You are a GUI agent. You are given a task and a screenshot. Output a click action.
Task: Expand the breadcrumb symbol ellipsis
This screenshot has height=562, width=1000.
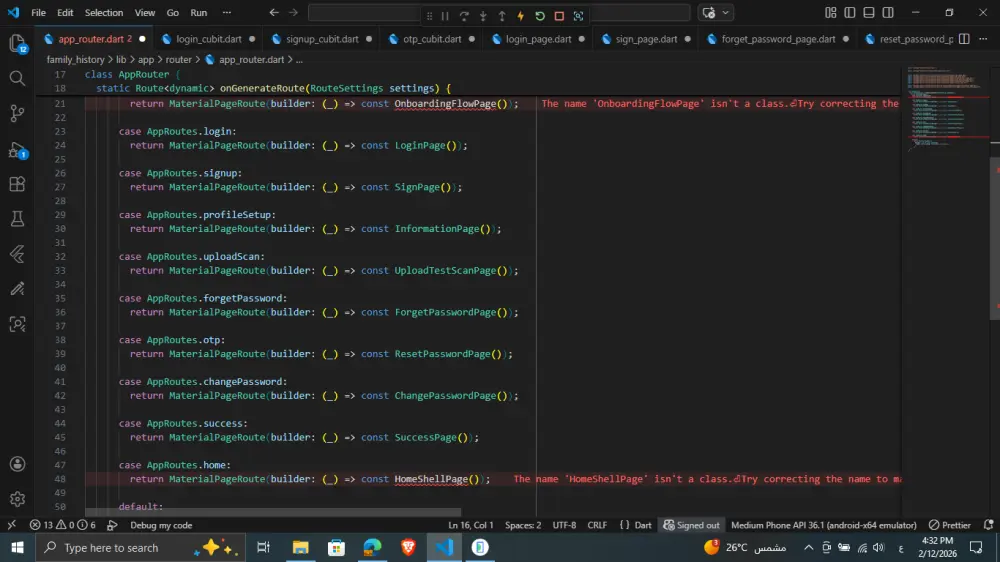pyautogui.click(x=299, y=59)
